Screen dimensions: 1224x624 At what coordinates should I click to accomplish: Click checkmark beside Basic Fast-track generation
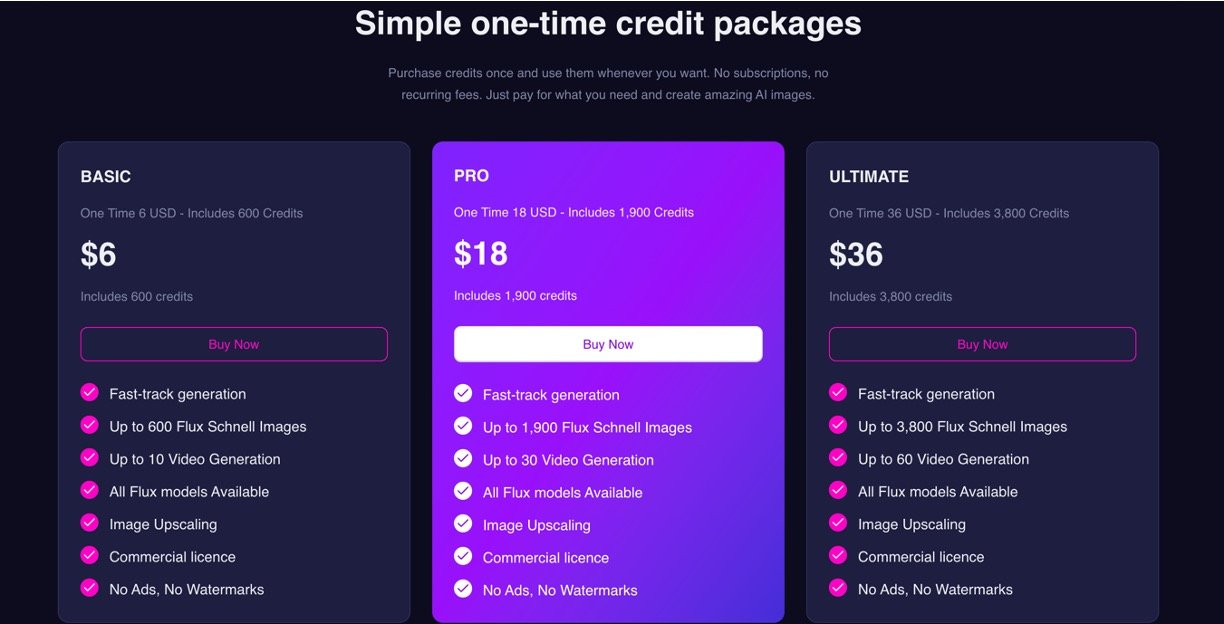(x=90, y=393)
